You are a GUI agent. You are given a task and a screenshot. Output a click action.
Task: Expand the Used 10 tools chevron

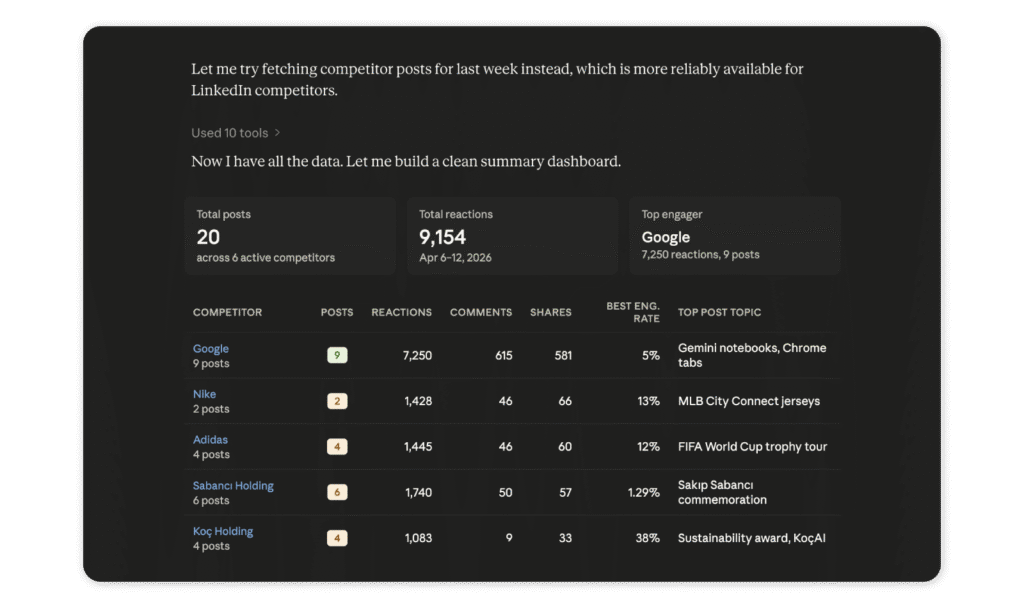pyautogui.click(x=277, y=133)
